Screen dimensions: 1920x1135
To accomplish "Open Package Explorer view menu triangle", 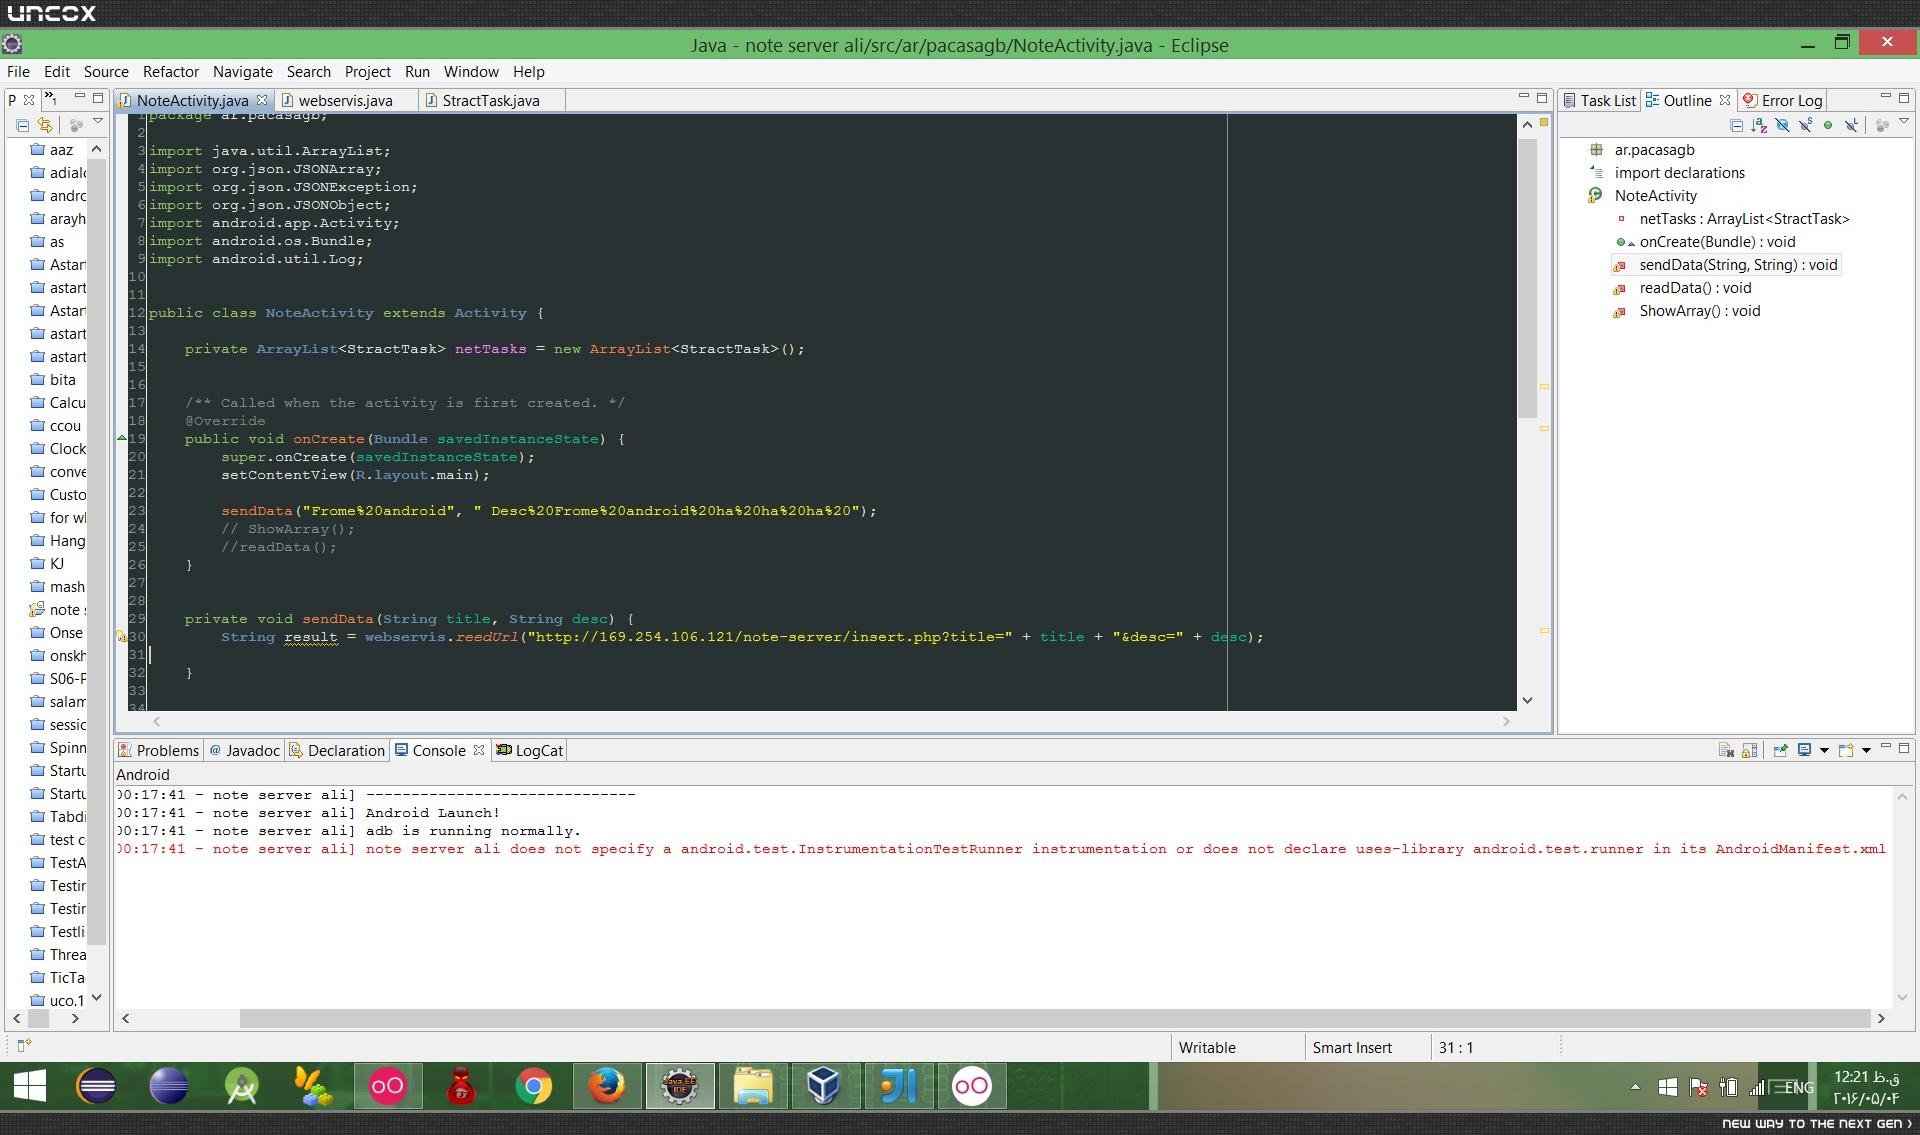I will (98, 122).
